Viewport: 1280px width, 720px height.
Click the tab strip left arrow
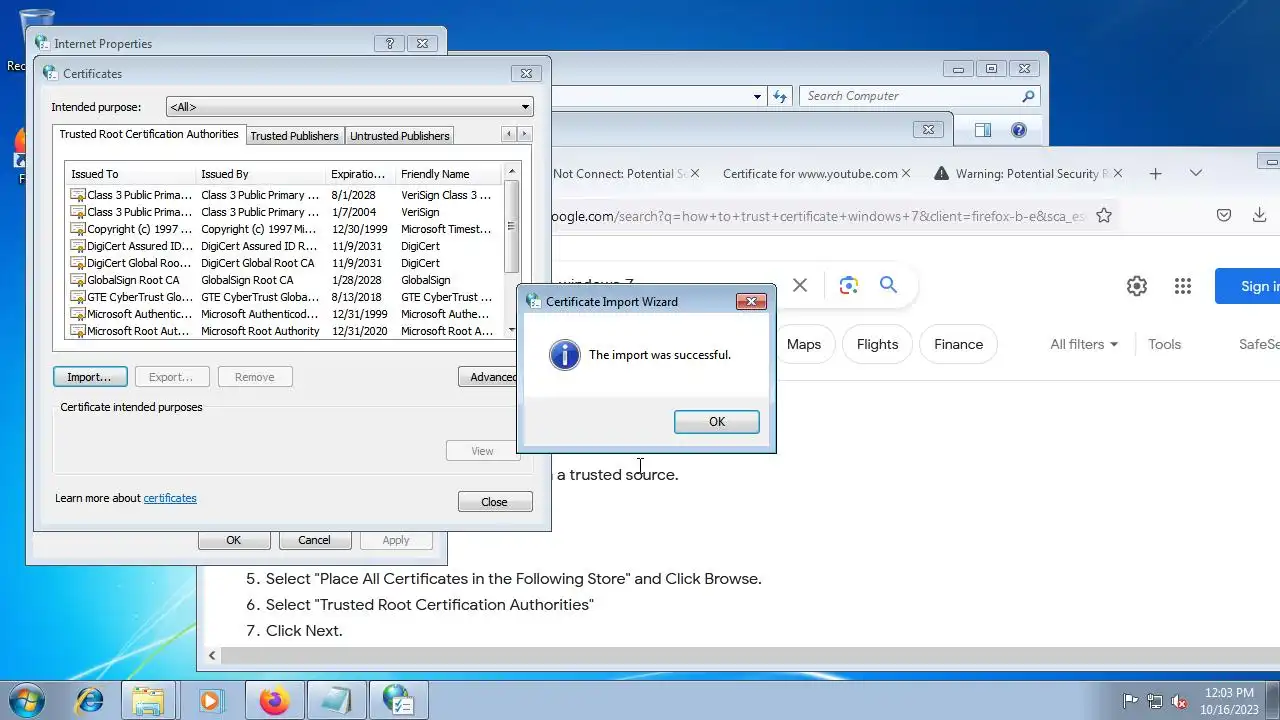(x=509, y=134)
